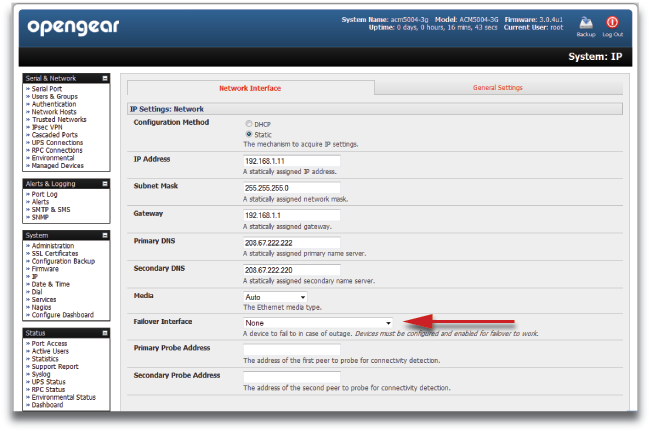Go to Configuration Backup page

tap(64, 260)
